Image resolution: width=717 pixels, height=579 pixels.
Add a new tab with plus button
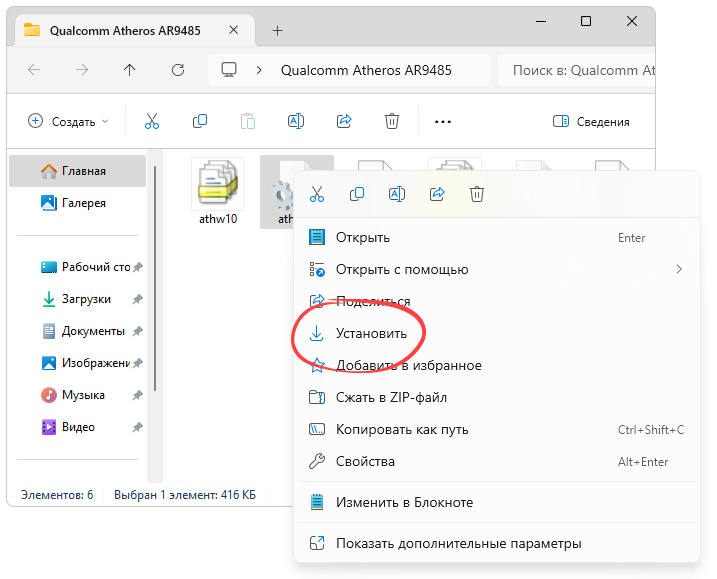[x=277, y=31]
